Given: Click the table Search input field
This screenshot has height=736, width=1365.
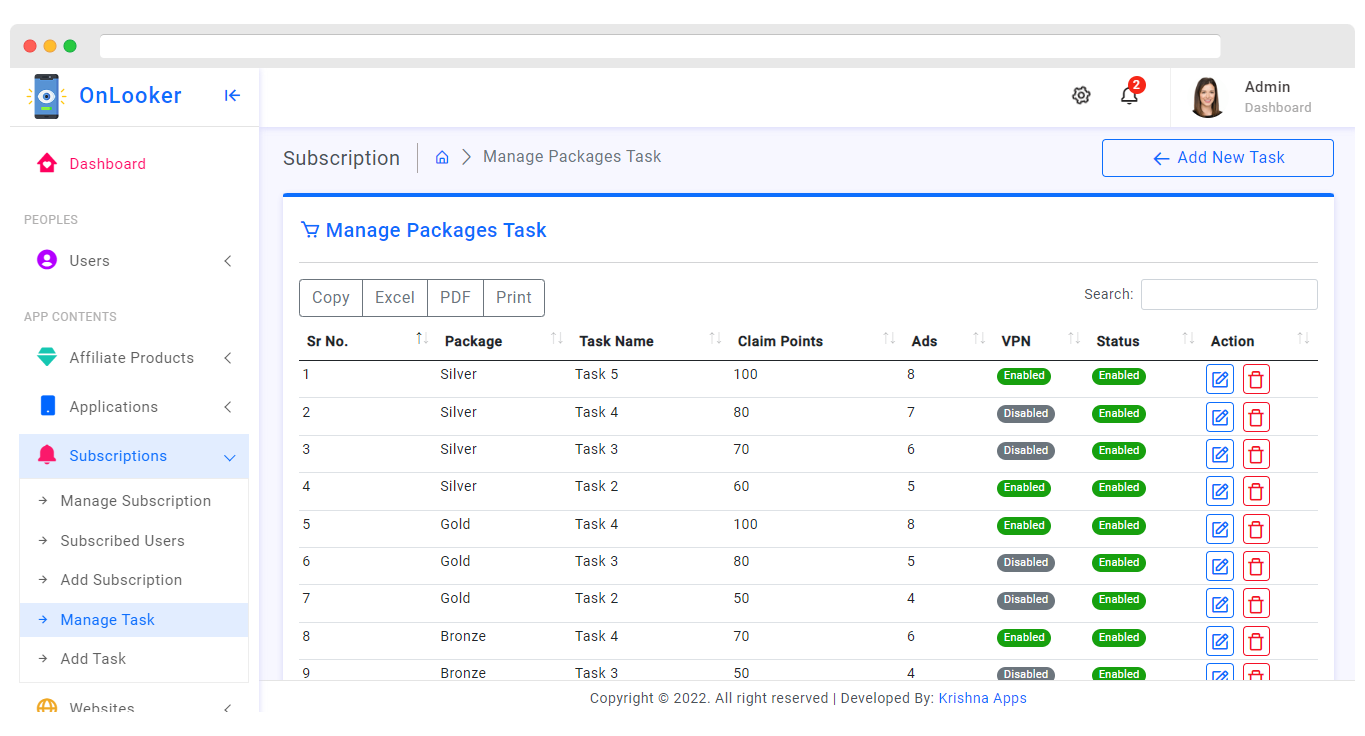Looking at the screenshot, I should [x=1229, y=294].
